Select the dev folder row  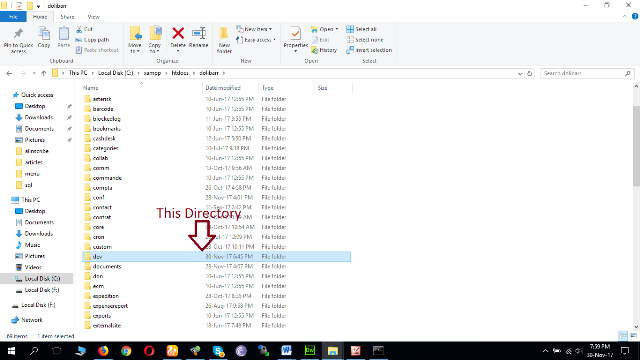click(x=216, y=257)
